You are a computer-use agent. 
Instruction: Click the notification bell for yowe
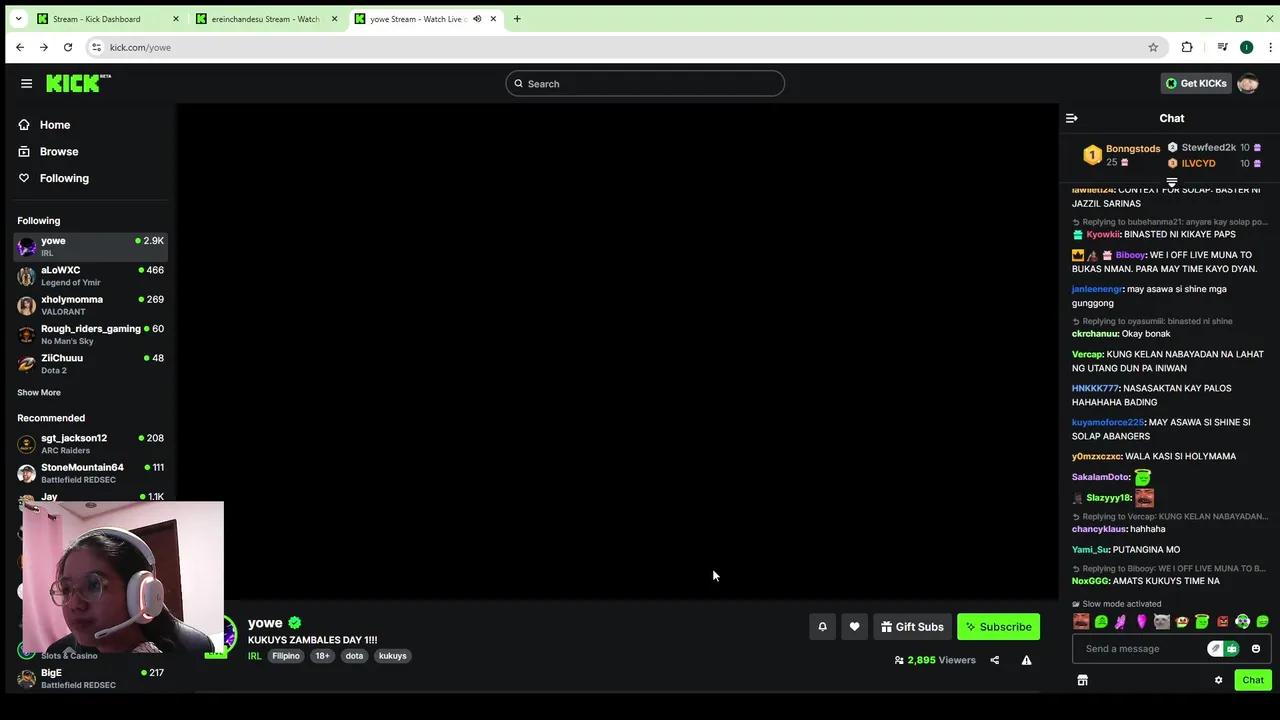coord(823,627)
